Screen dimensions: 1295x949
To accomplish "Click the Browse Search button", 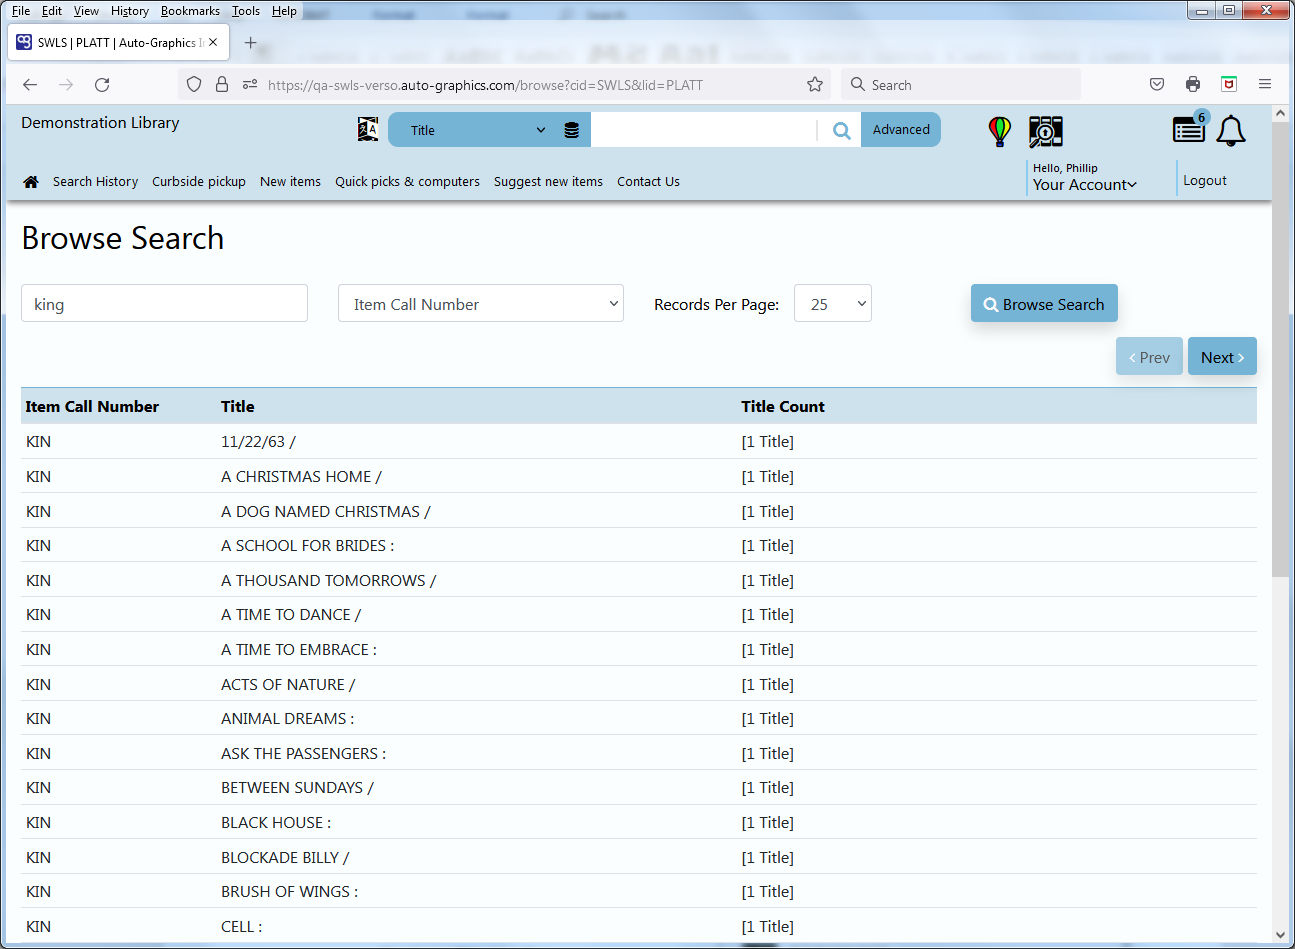I will (x=1044, y=304).
